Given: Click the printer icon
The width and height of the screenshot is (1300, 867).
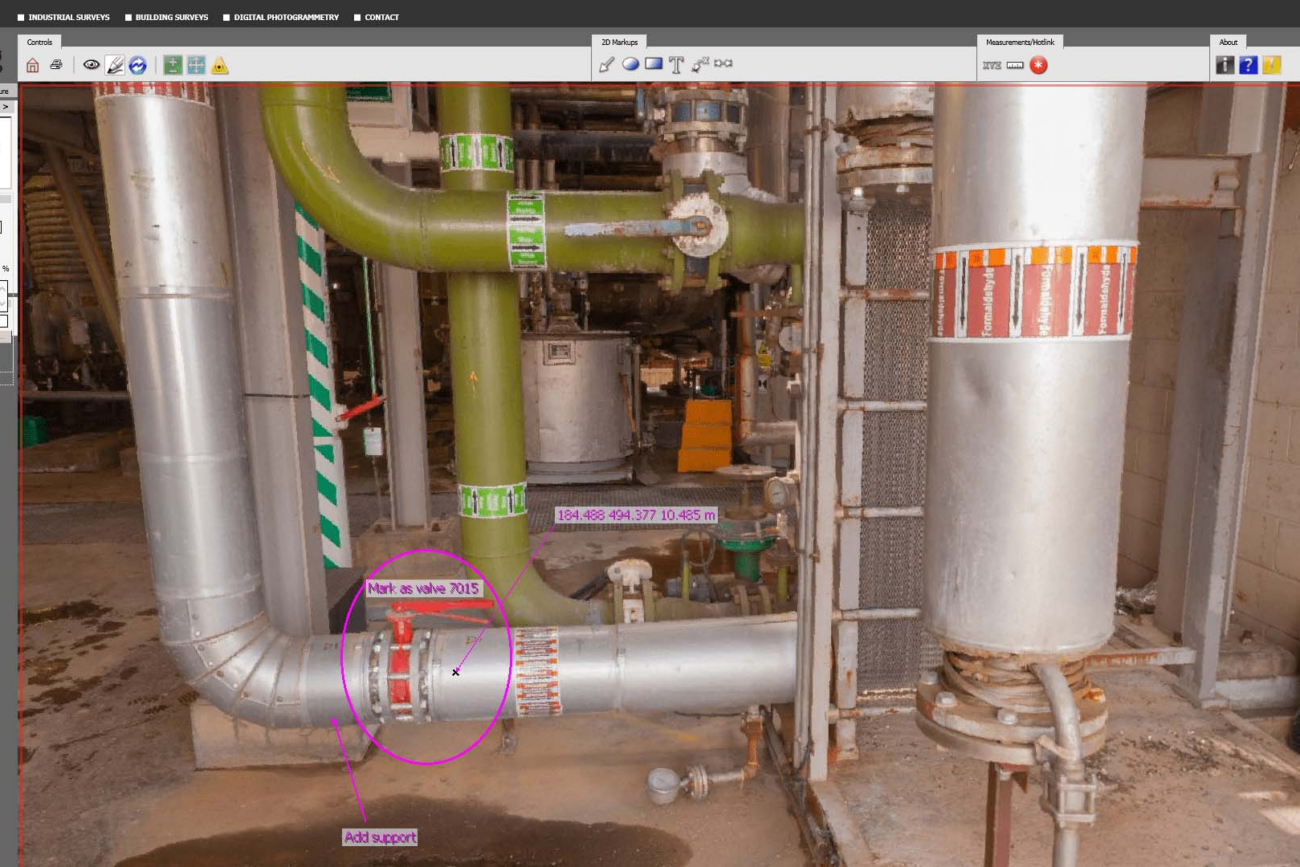Looking at the screenshot, I should (56, 65).
